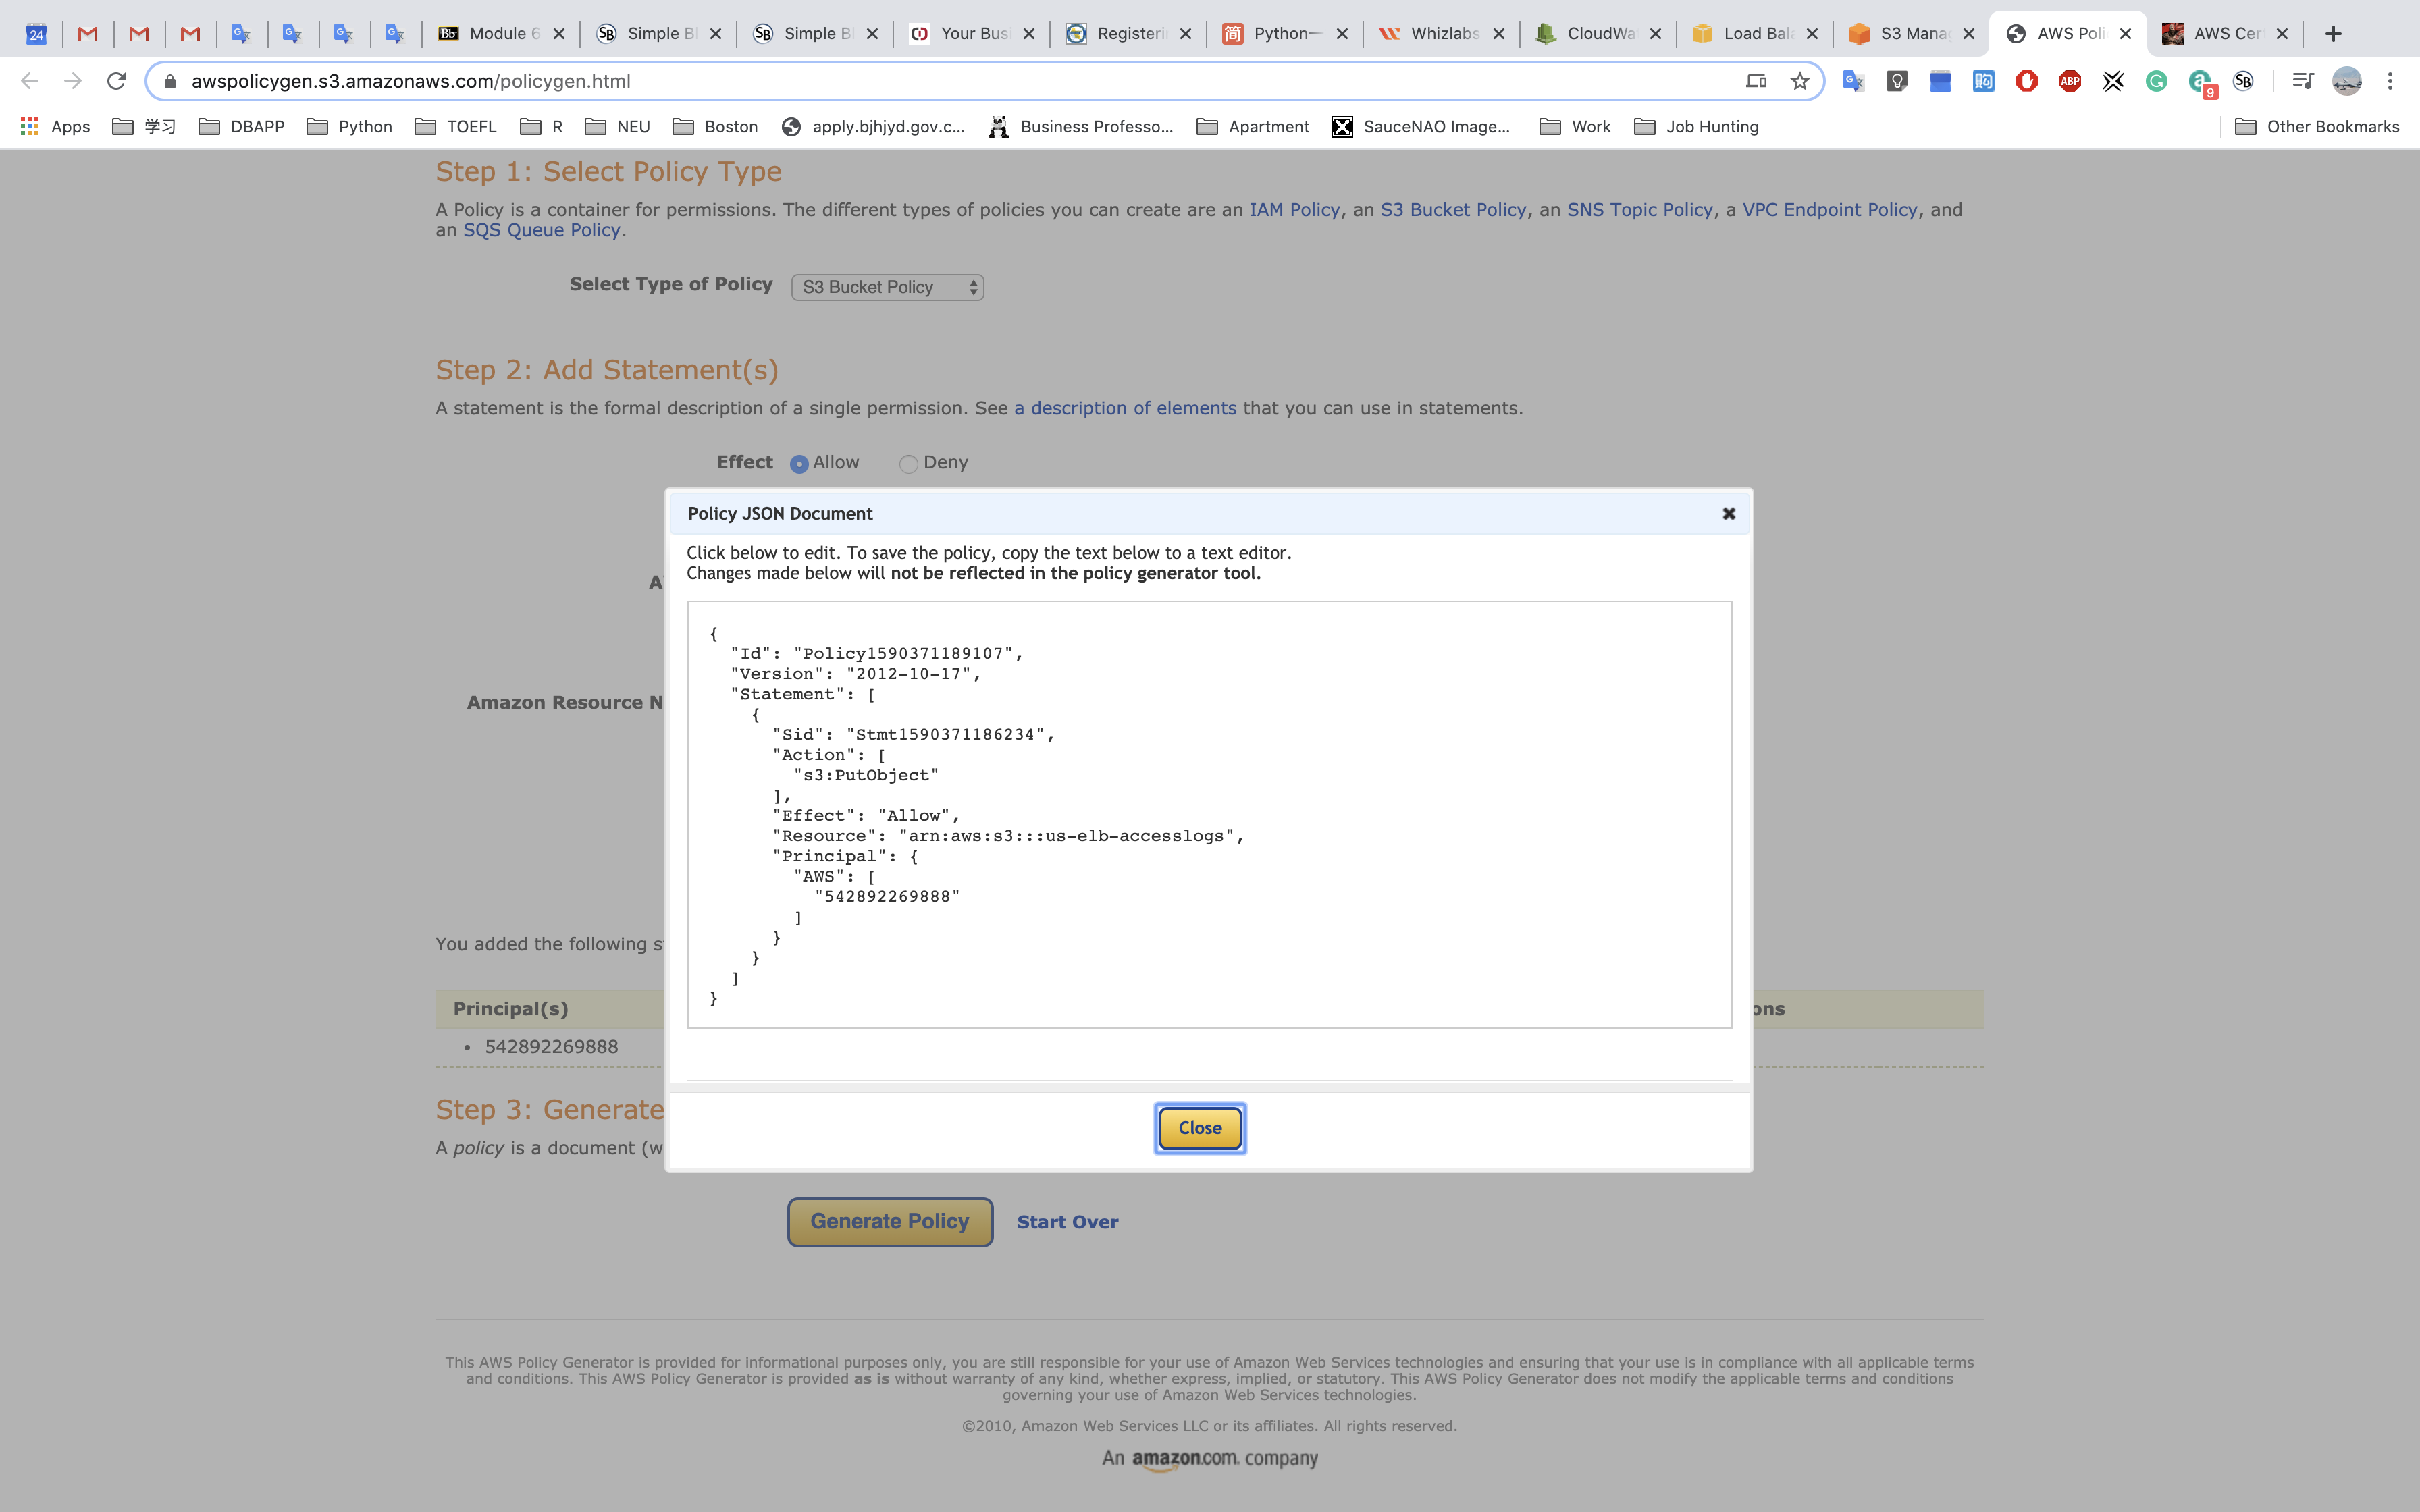Screen dimensions: 2420x1512
Task: Bookmark this page with star icon
Action: tap(1800, 81)
